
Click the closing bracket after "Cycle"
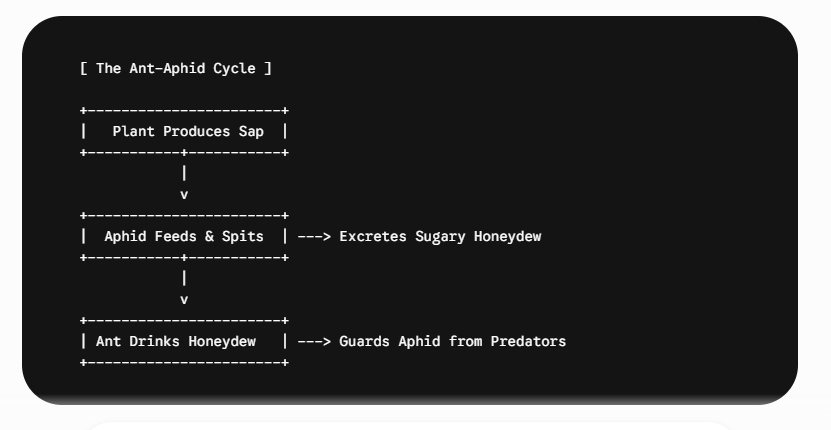268,68
